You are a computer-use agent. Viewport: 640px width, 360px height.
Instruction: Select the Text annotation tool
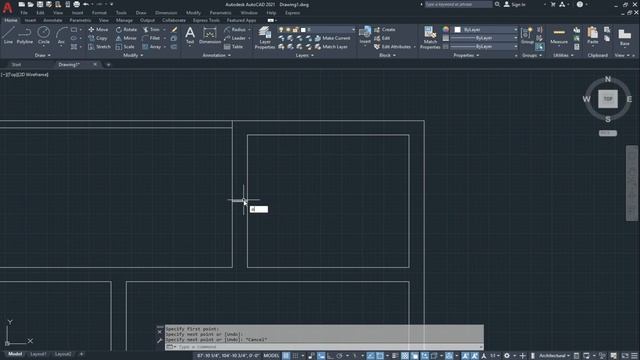(x=190, y=35)
